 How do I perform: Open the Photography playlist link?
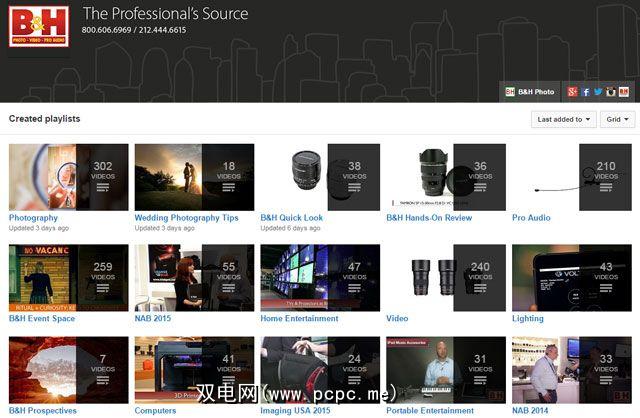(33, 217)
